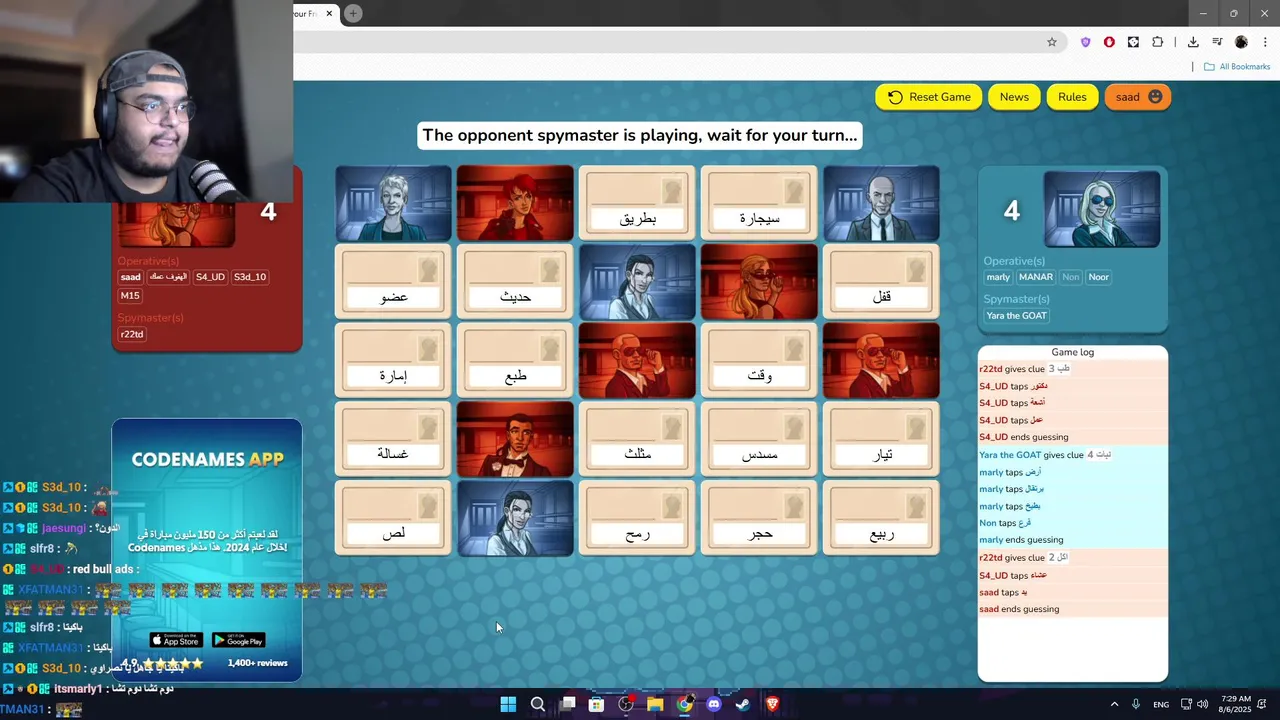
Task: Open the Windows Start menu
Action: point(508,704)
